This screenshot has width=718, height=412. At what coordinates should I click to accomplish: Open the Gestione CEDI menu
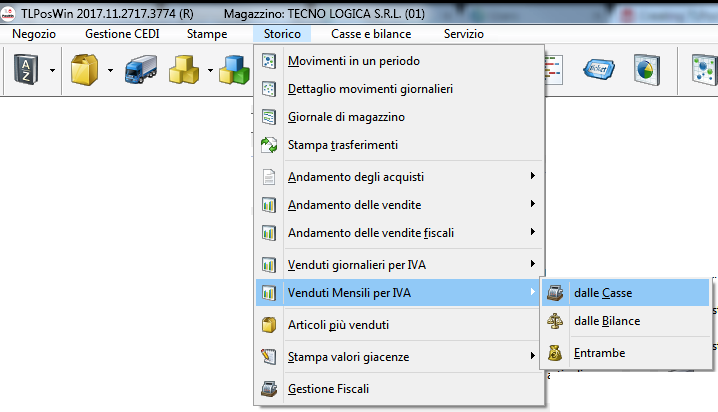point(121,34)
